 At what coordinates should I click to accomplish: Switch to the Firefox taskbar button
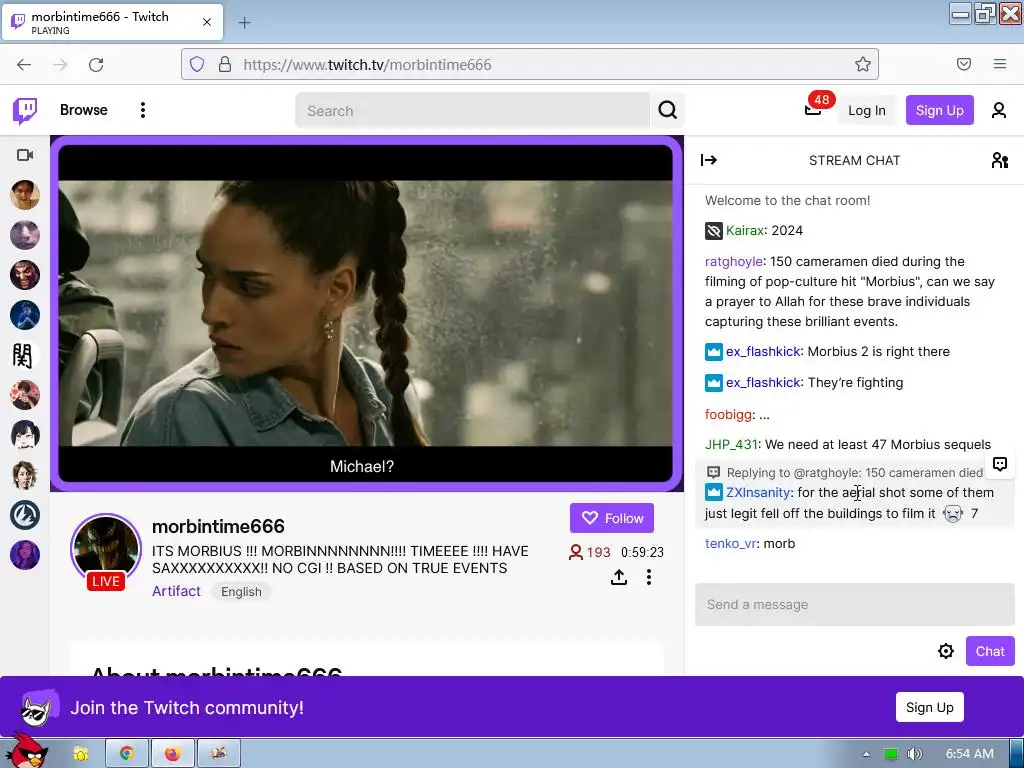[172, 754]
